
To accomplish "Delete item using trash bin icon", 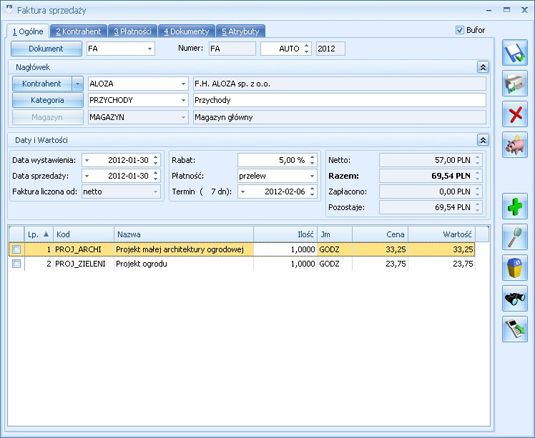I will pos(515,268).
